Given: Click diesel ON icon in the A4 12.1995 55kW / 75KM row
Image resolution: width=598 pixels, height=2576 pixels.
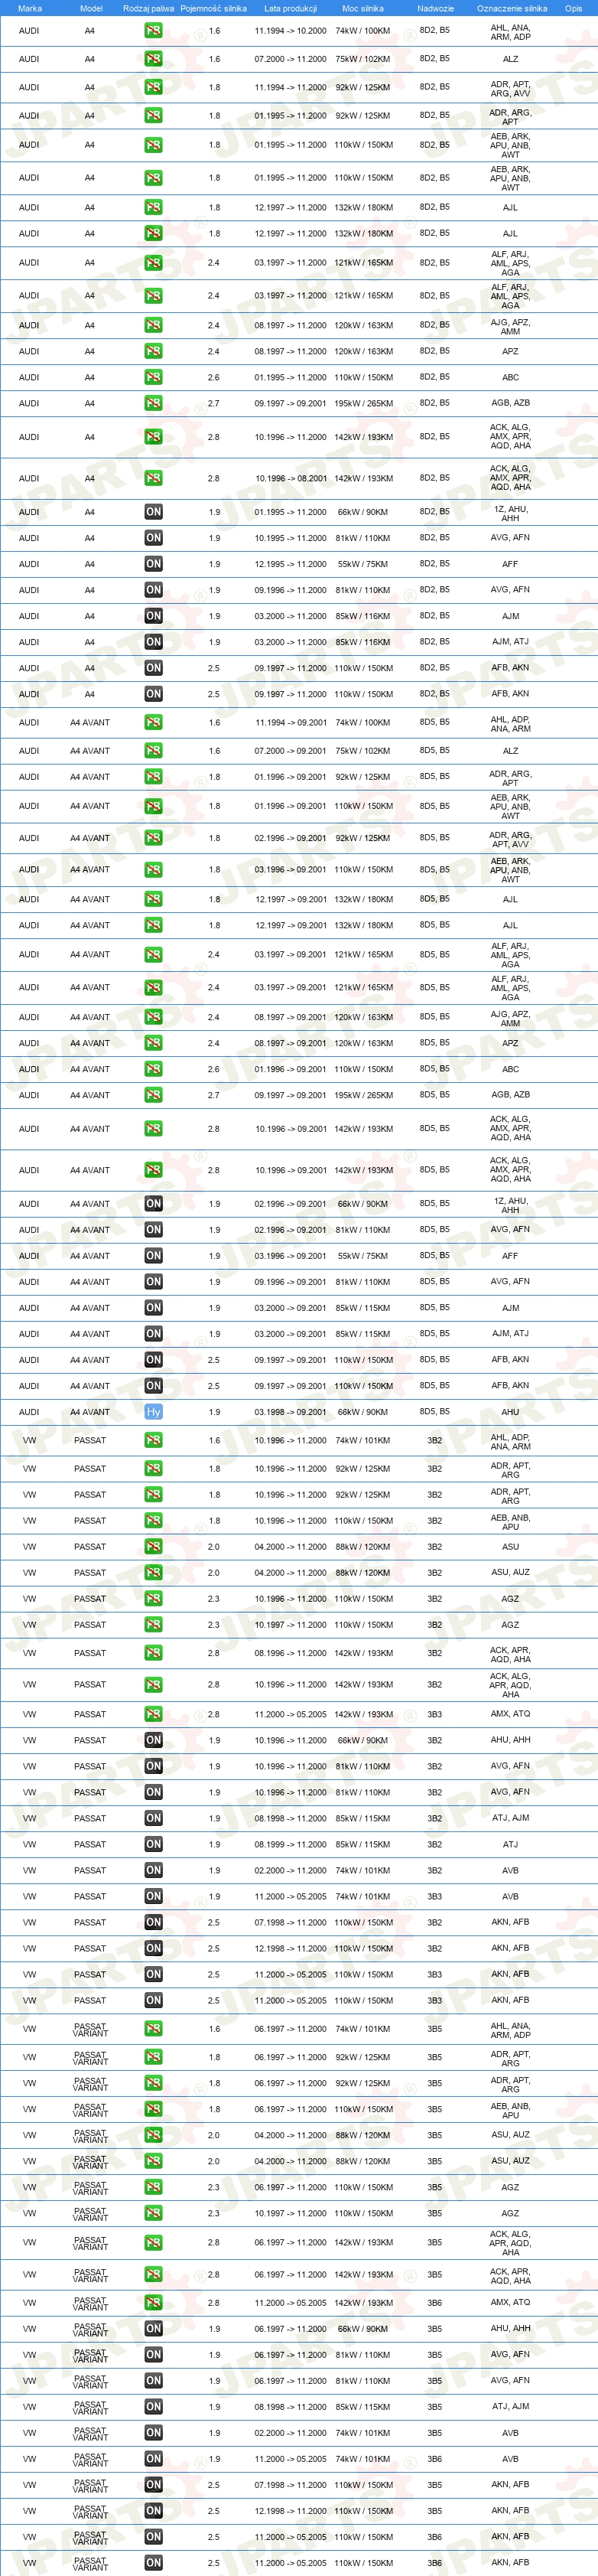Looking at the screenshot, I should 153,564.
